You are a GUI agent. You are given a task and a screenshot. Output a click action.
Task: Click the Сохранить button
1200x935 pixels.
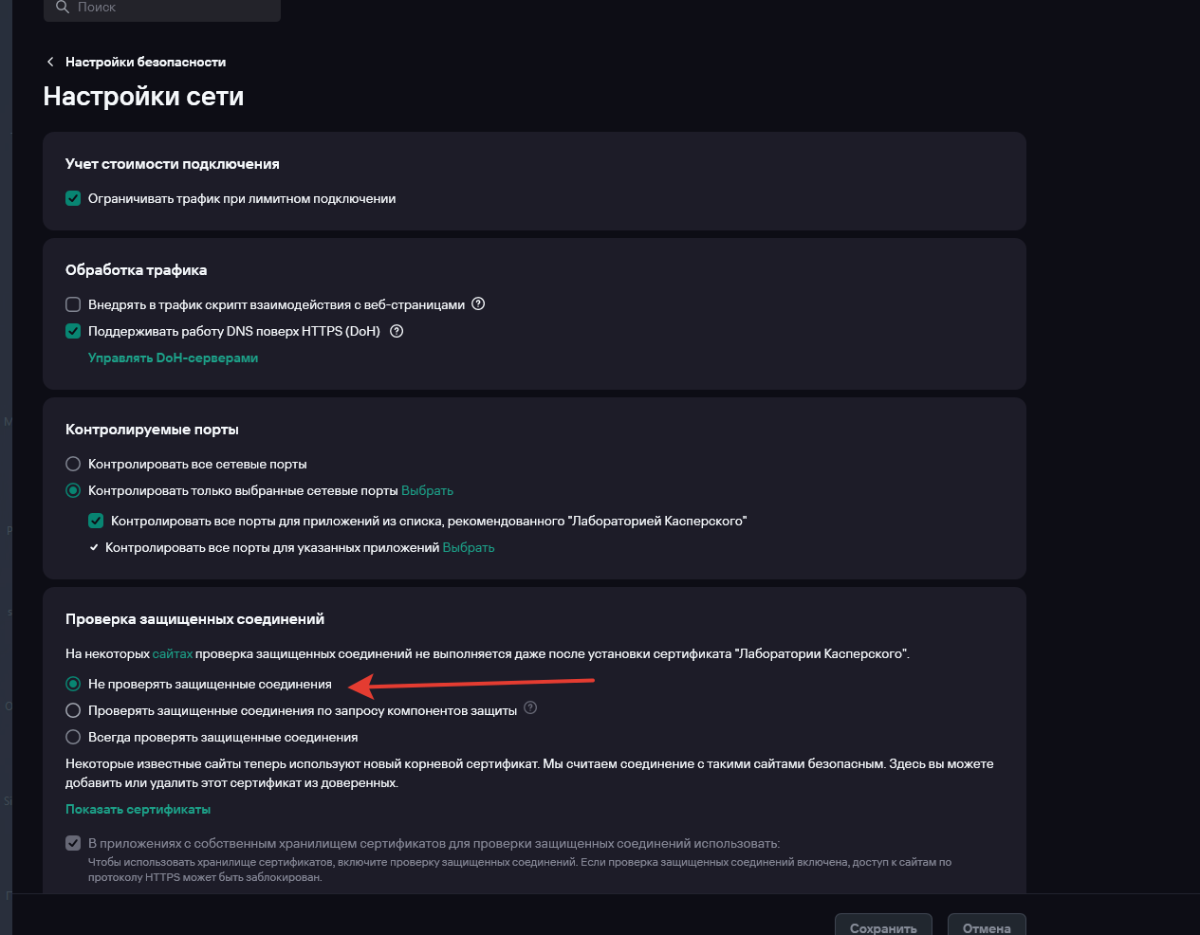[884, 927]
